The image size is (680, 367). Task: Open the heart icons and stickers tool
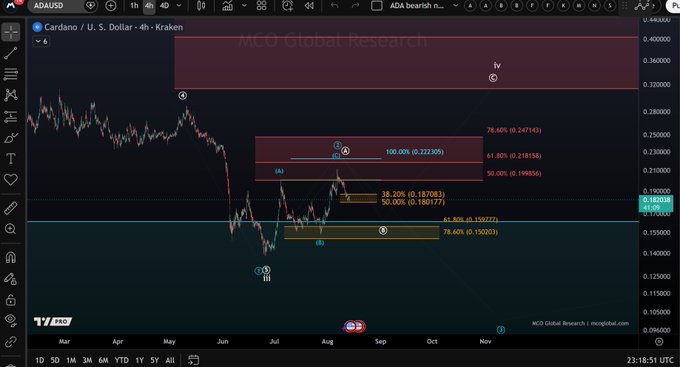coord(11,180)
